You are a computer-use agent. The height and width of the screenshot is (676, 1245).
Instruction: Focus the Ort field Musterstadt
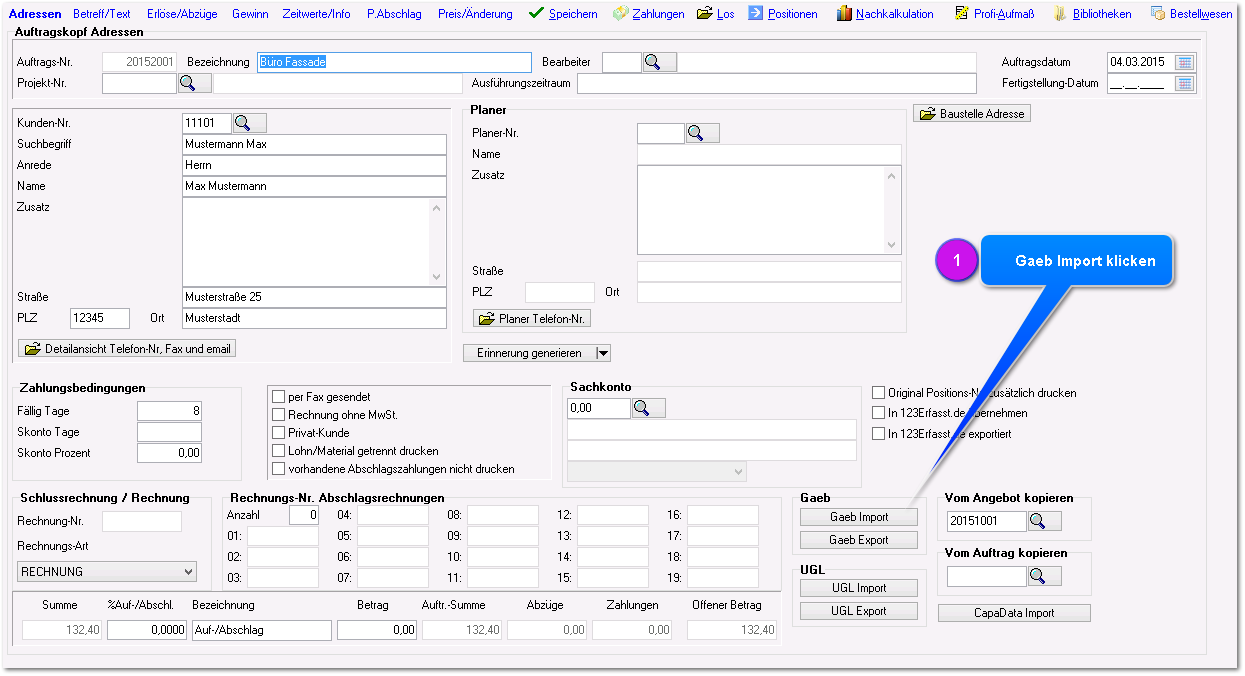(314, 318)
